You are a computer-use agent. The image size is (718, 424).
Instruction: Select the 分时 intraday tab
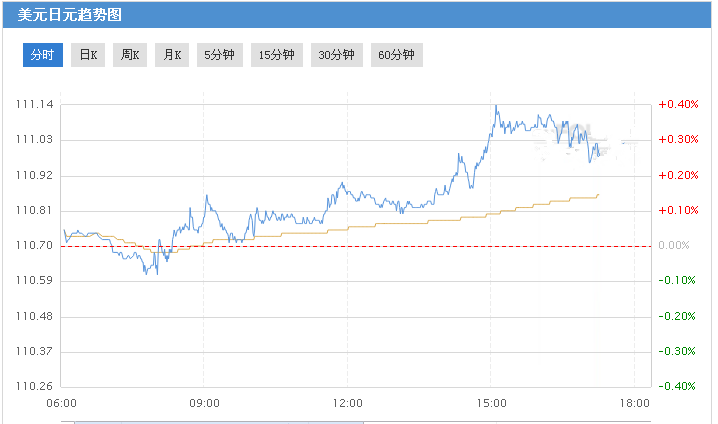(43, 55)
